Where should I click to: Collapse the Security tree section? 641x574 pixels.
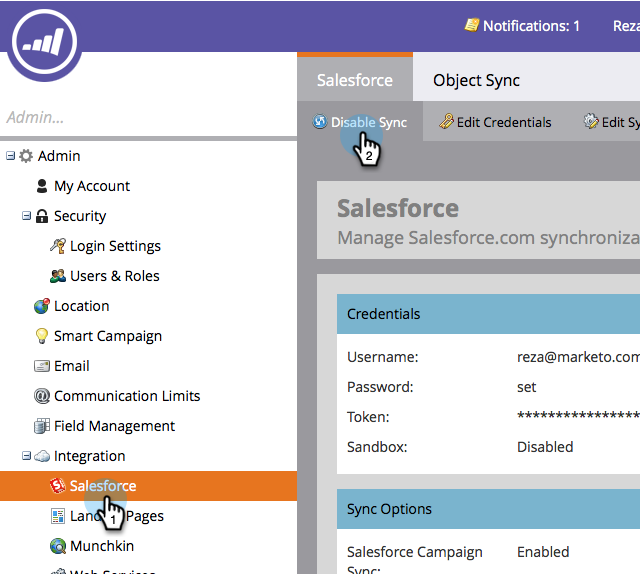[x=27, y=215]
